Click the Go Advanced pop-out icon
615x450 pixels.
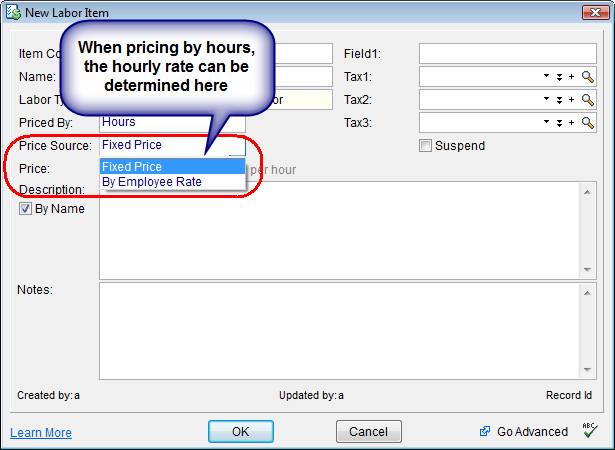click(485, 432)
